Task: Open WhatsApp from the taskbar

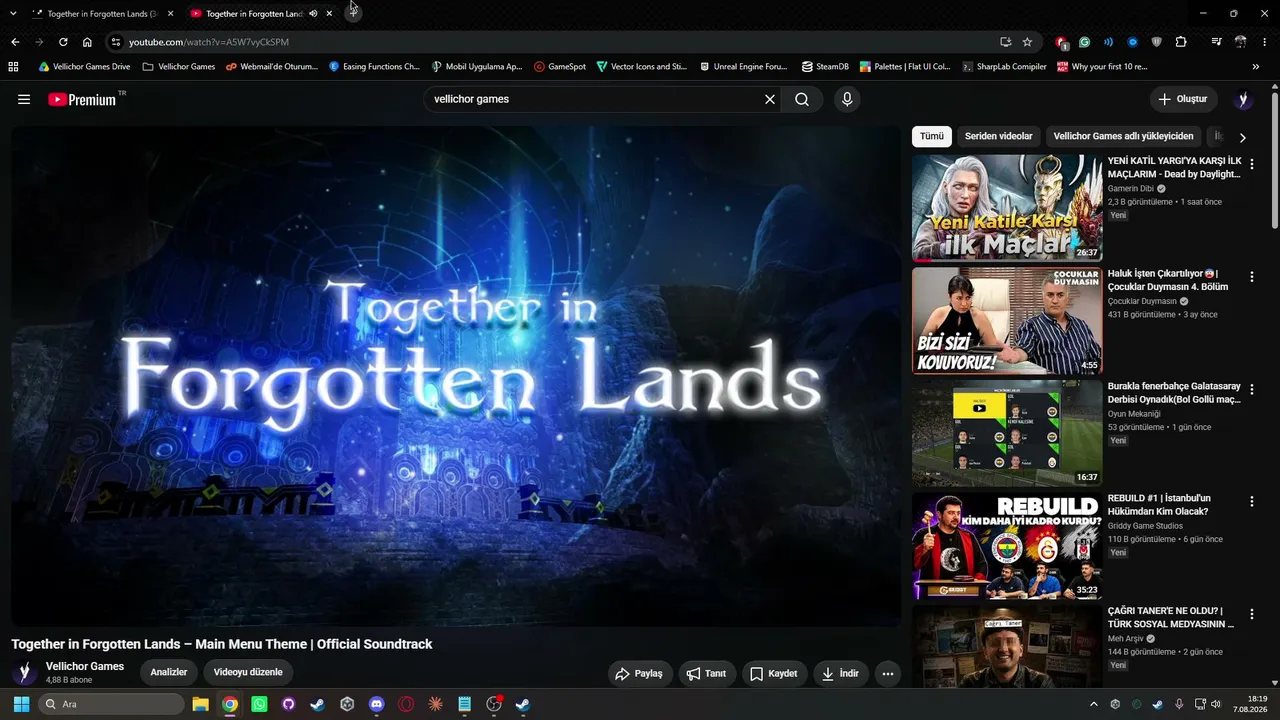Action: (259, 704)
